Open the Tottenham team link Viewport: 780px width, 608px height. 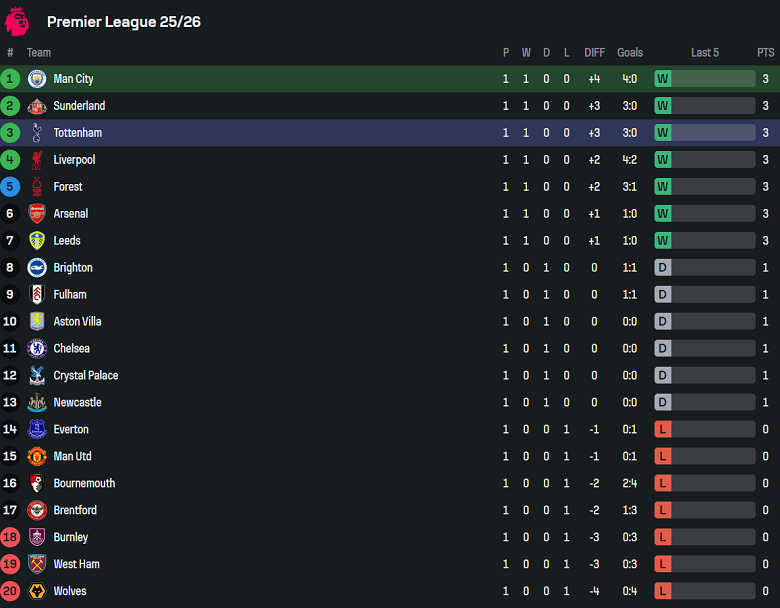click(77, 133)
